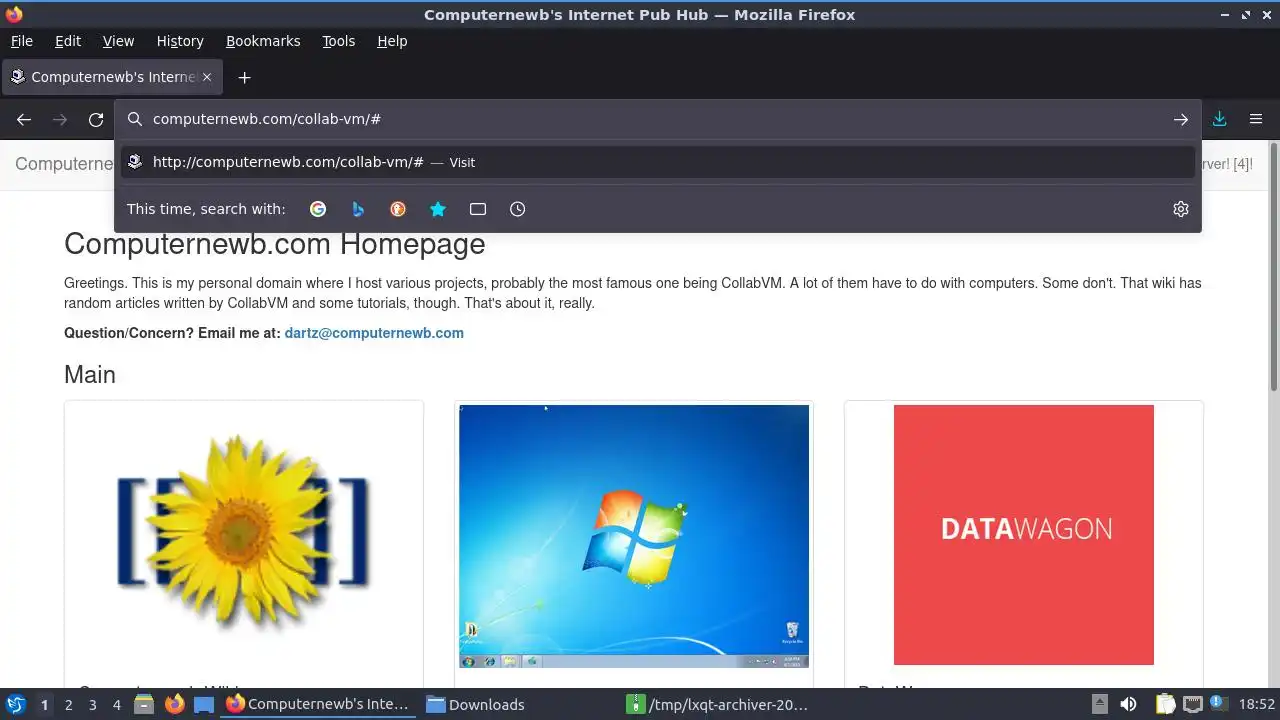Switch to Downloads window in taskbar

pyautogui.click(x=475, y=704)
